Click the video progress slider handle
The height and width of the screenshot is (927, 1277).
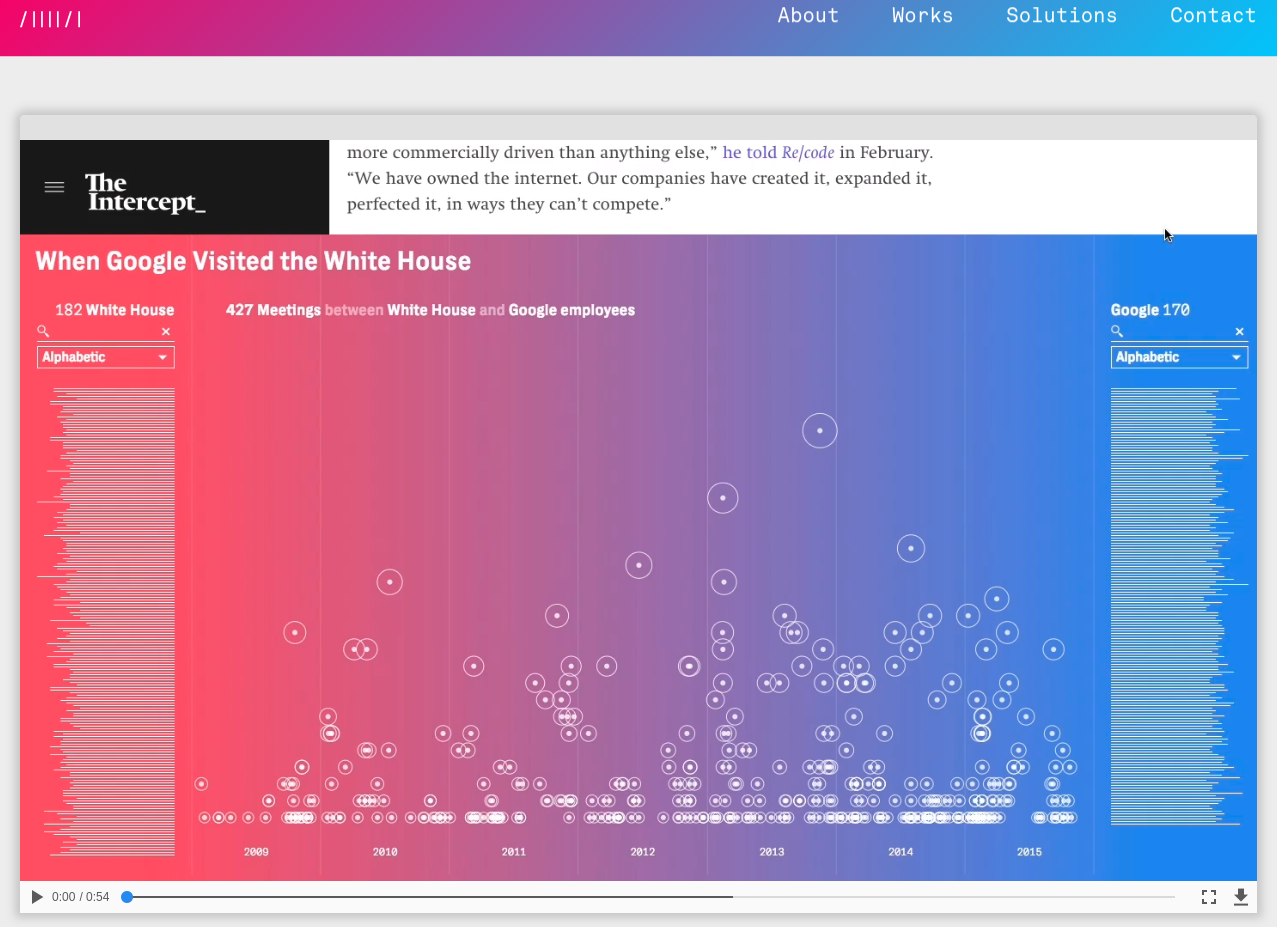(x=127, y=897)
